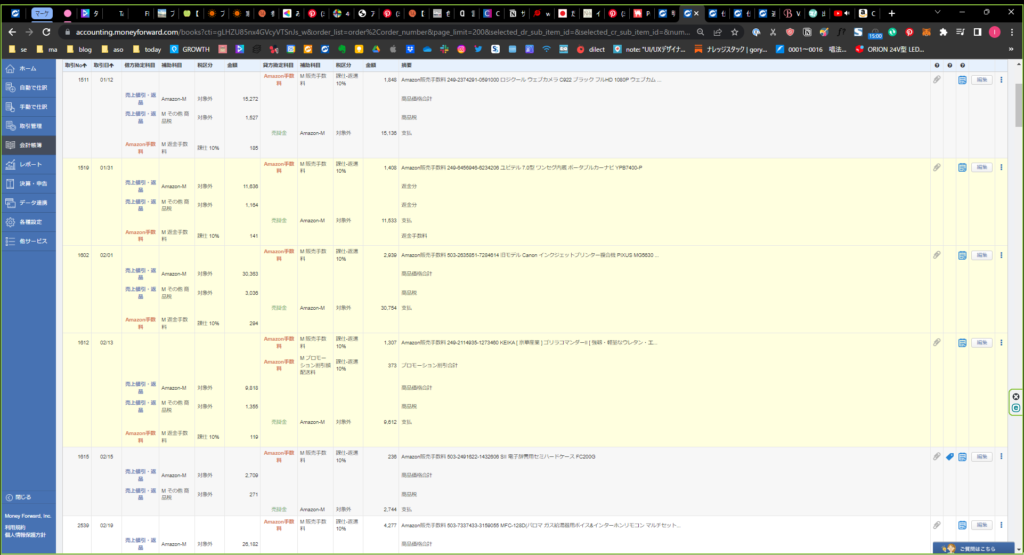Expand the three-dot menu for transaction 1612
The width and height of the screenshot is (1024, 555).
click(x=1001, y=342)
